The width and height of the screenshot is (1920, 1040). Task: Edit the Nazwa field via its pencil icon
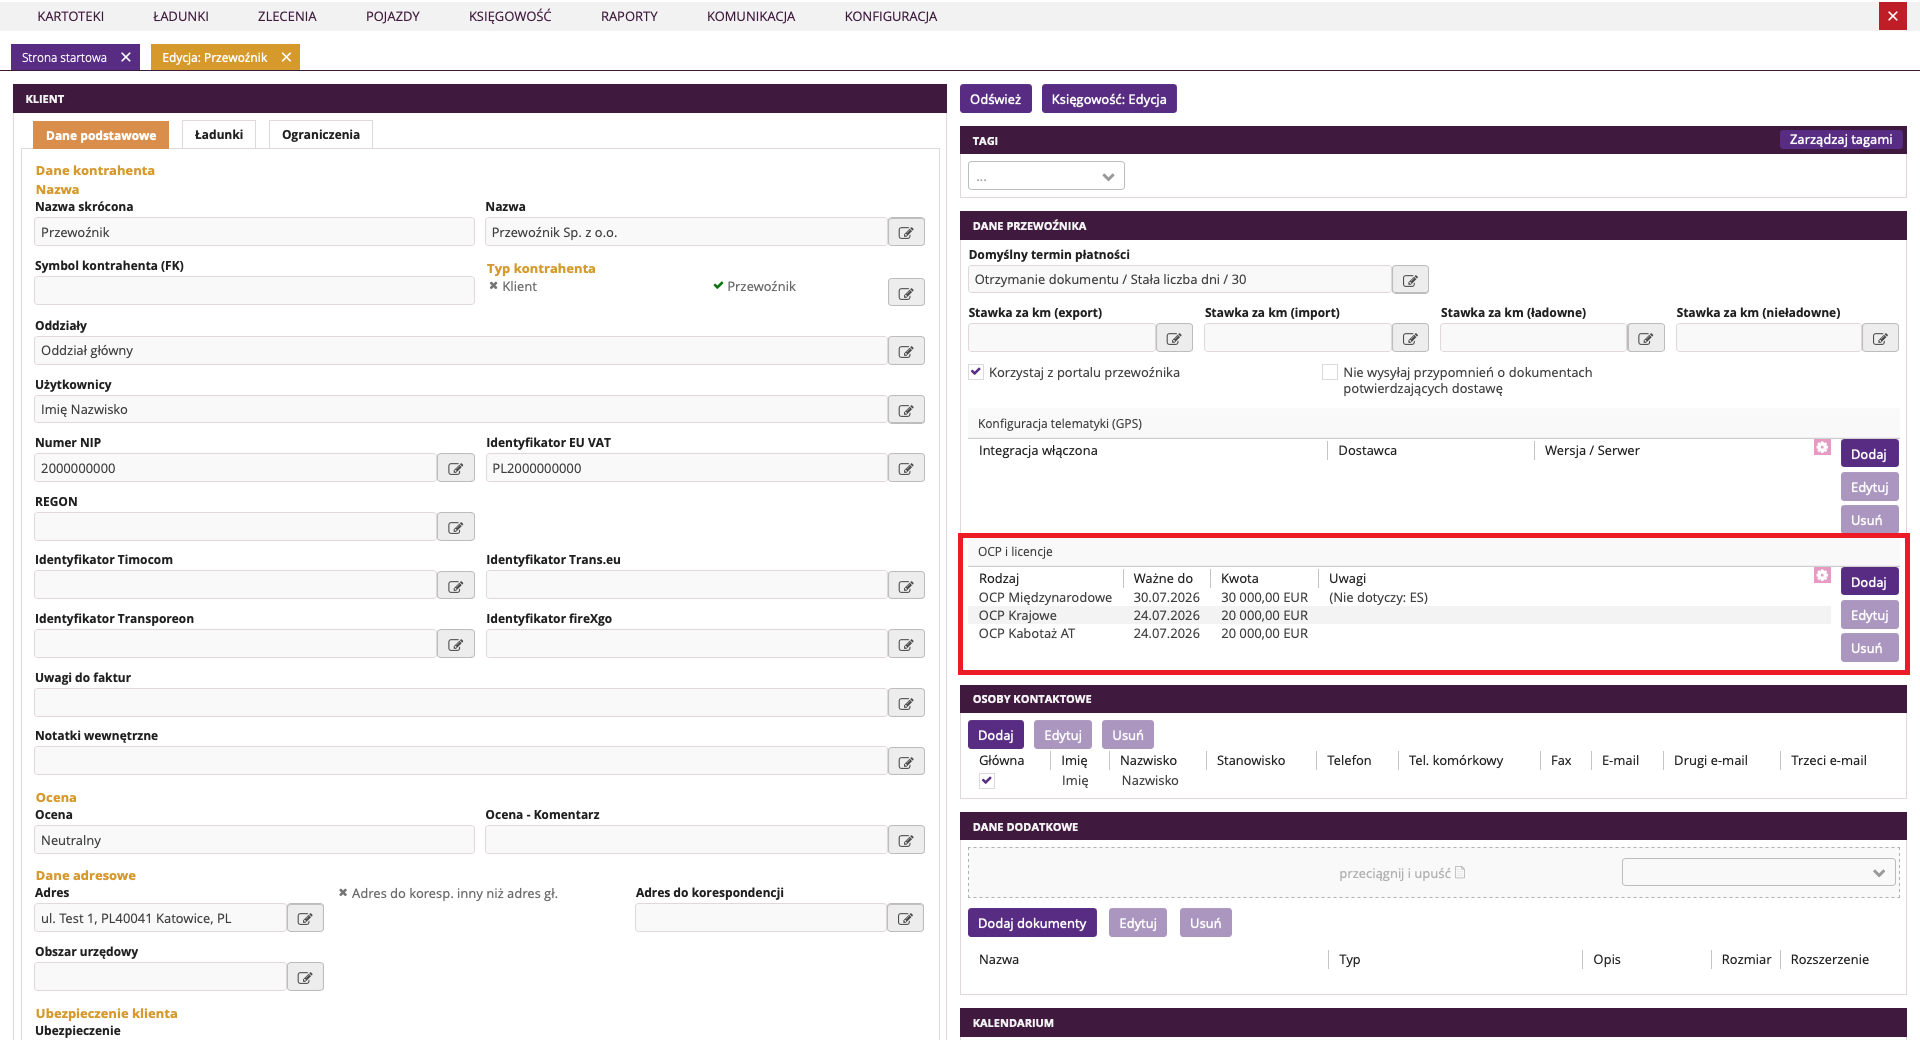pyautogui.click(x=906, y=232)
